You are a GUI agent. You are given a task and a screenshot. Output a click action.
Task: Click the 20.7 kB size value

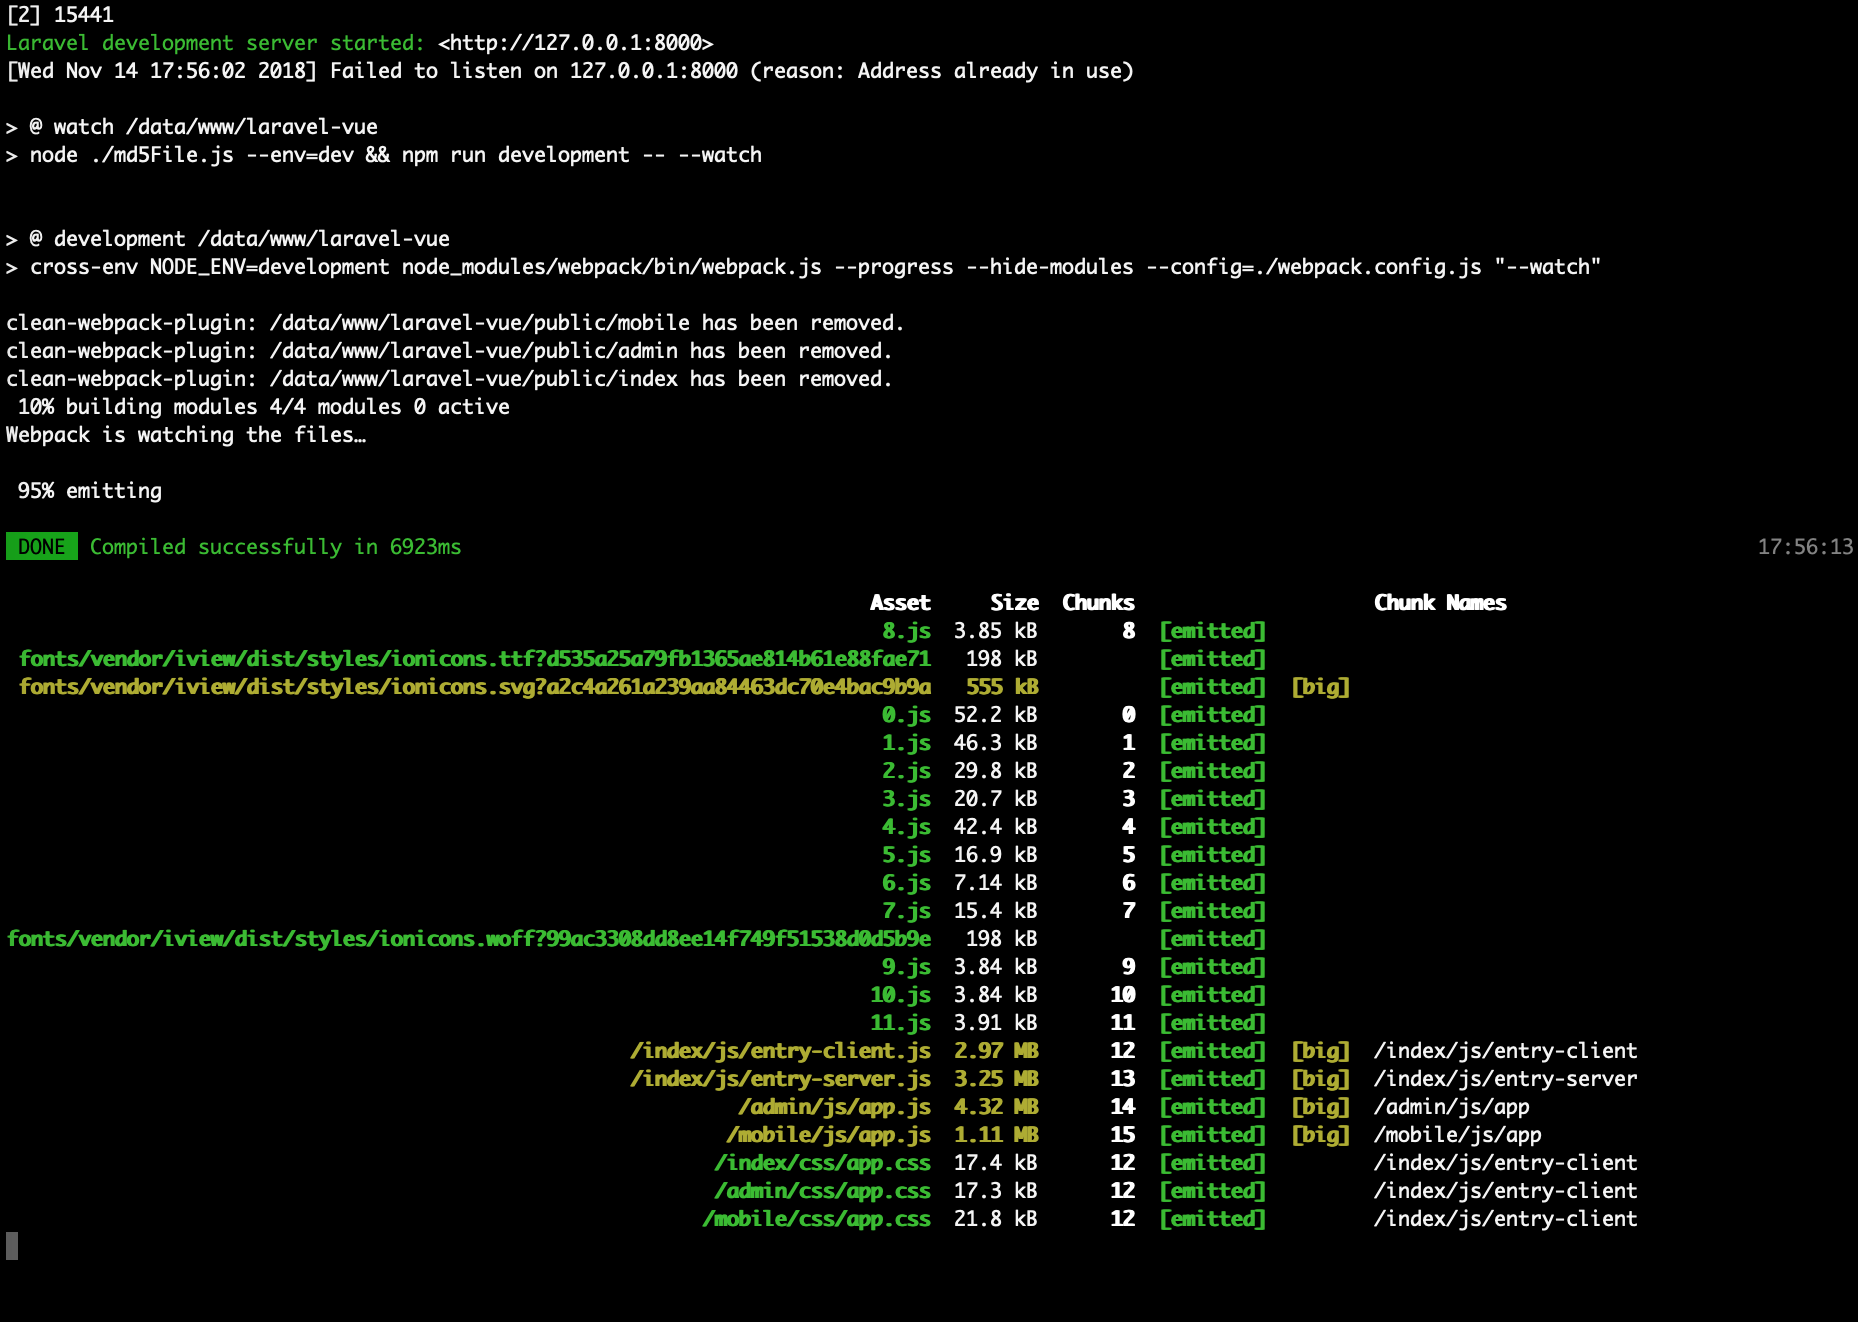[996, 799]
